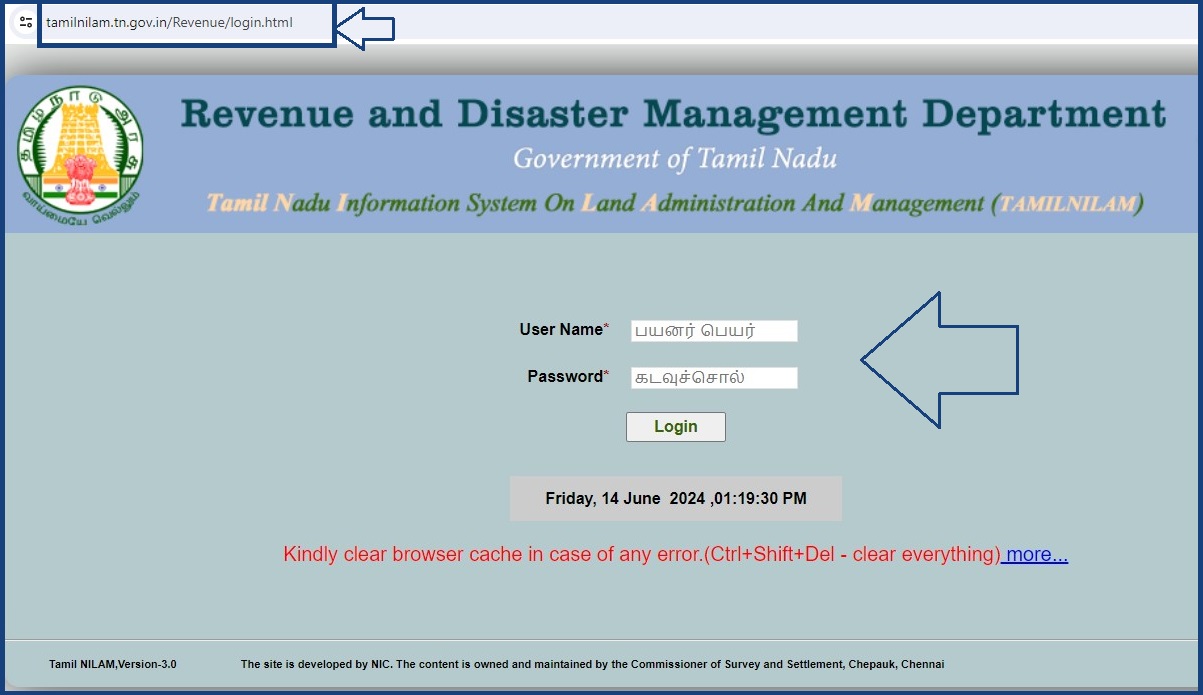
Task: Click the Tamil NILAM Version-3.0 footer text
Action: coord(112,663)
